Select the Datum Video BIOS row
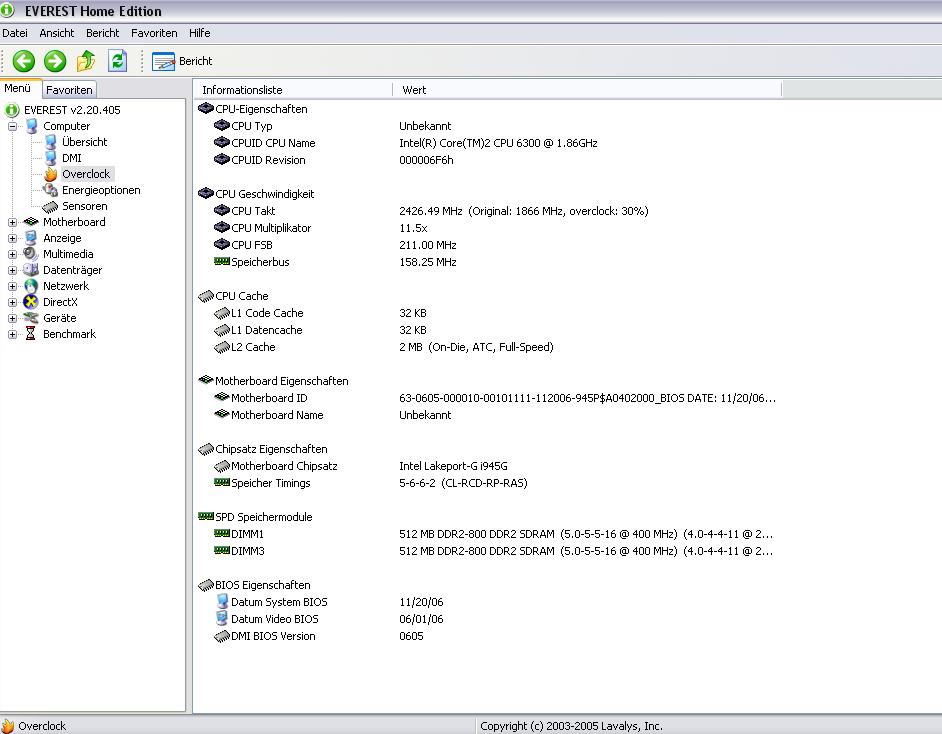The image size is (942, 734). click(x=487, y=619)
